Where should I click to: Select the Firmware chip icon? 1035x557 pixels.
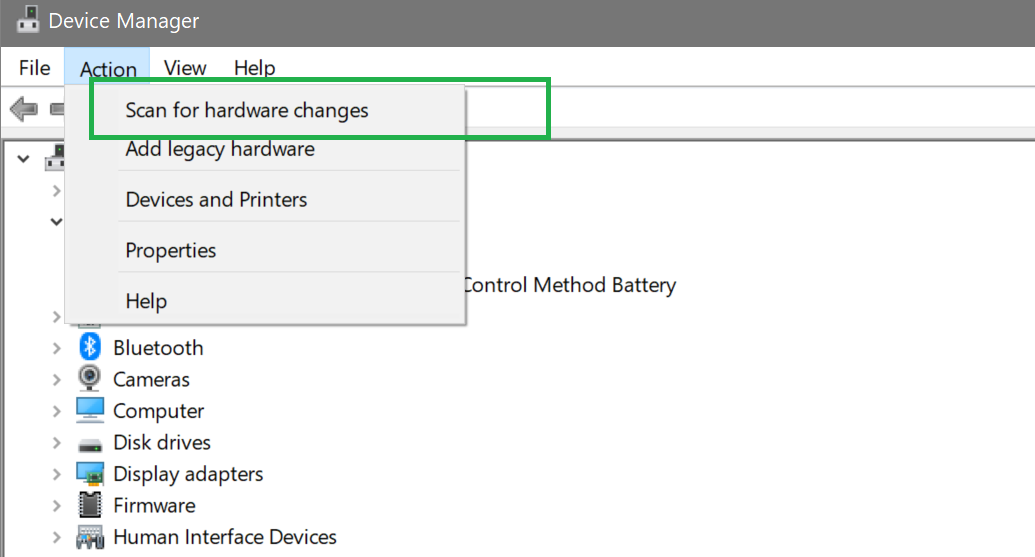(90, 505)
